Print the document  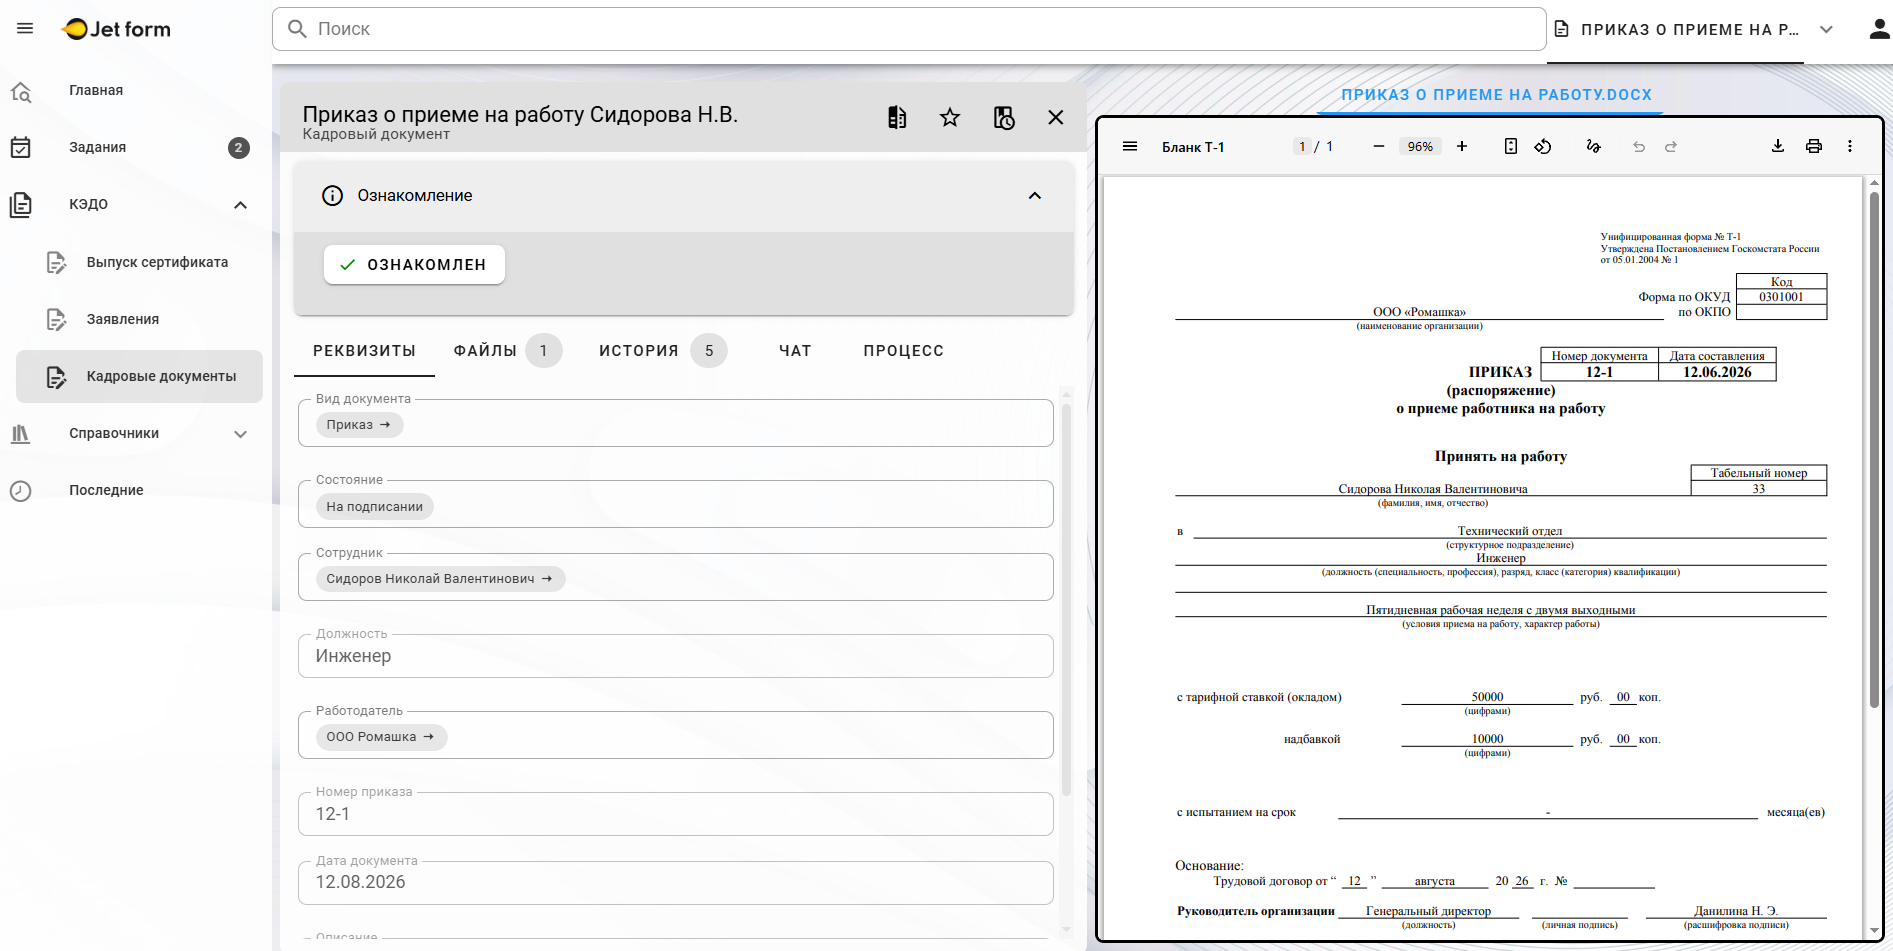click(1814, 147)
